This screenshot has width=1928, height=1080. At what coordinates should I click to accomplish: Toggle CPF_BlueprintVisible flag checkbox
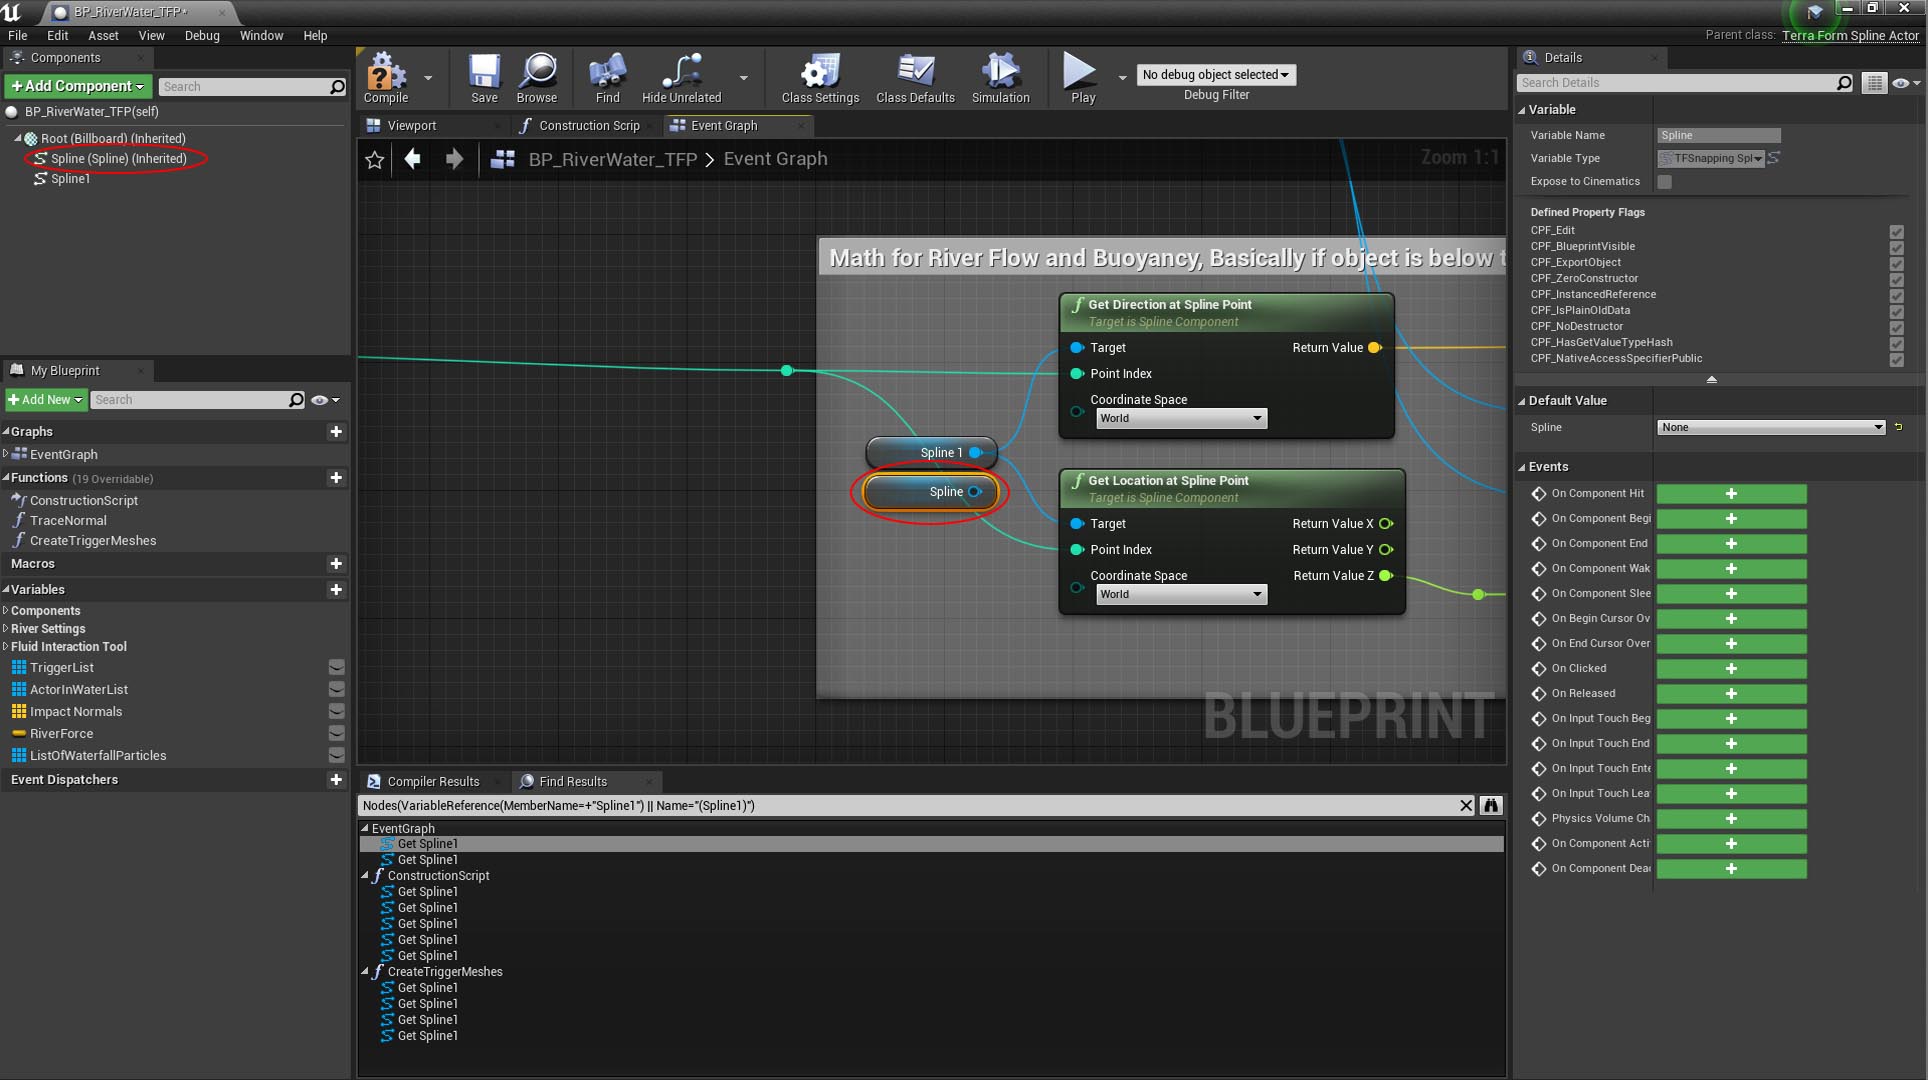1896,247
